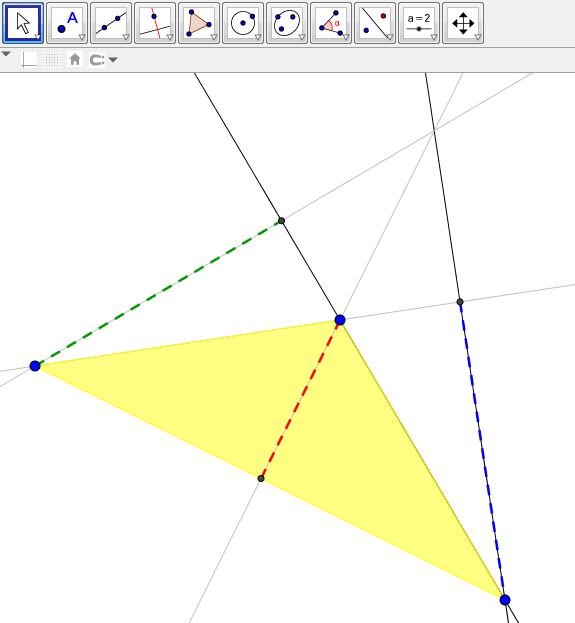Expand the Polygon tool submenu arrow
This screenshot has height=623, width=575.
pos(214,37)
